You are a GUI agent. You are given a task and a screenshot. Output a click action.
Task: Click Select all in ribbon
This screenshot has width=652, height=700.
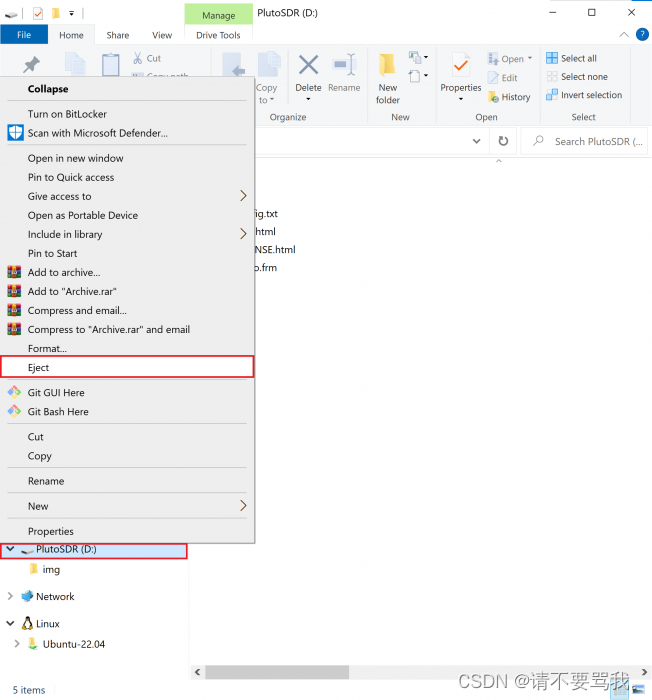coord(571,58)
